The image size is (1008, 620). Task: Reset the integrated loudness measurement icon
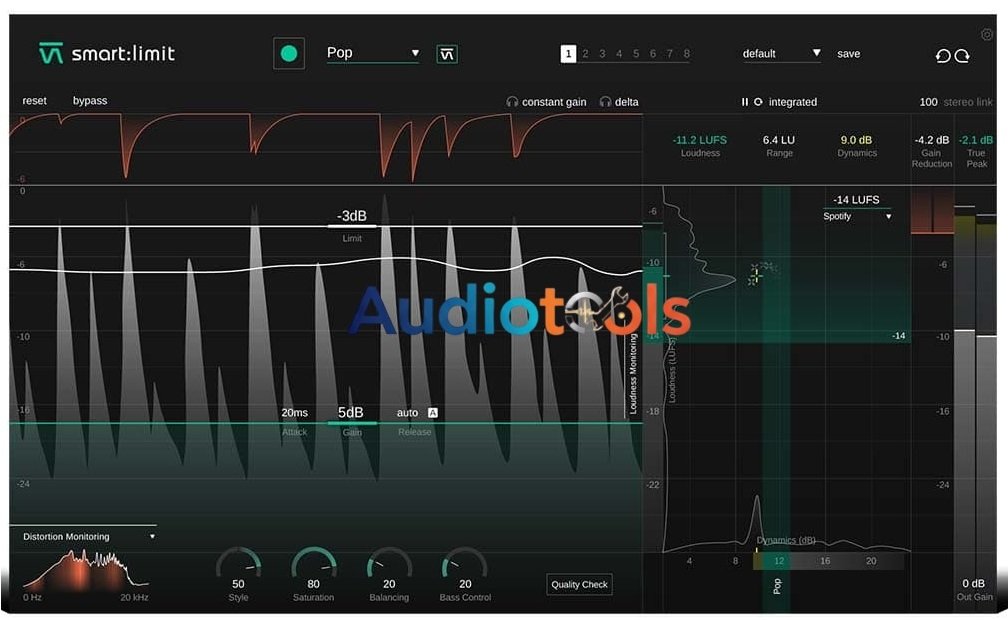coord(758,102)
